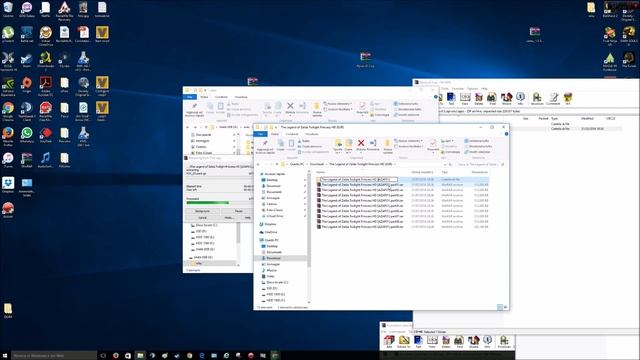Click the Download breadcrumb in the address bar
Image resolution: width=640 pixels, height=360 pixels.
click(316, 164)
